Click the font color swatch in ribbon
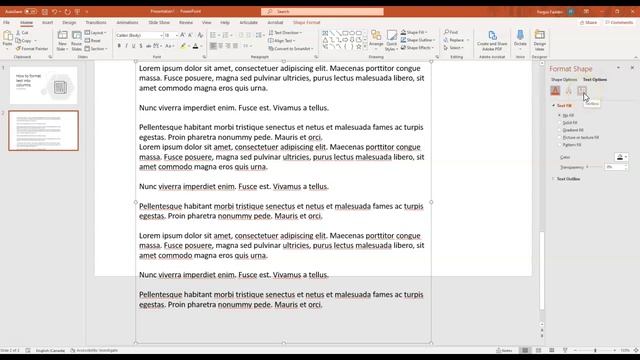 196,46
